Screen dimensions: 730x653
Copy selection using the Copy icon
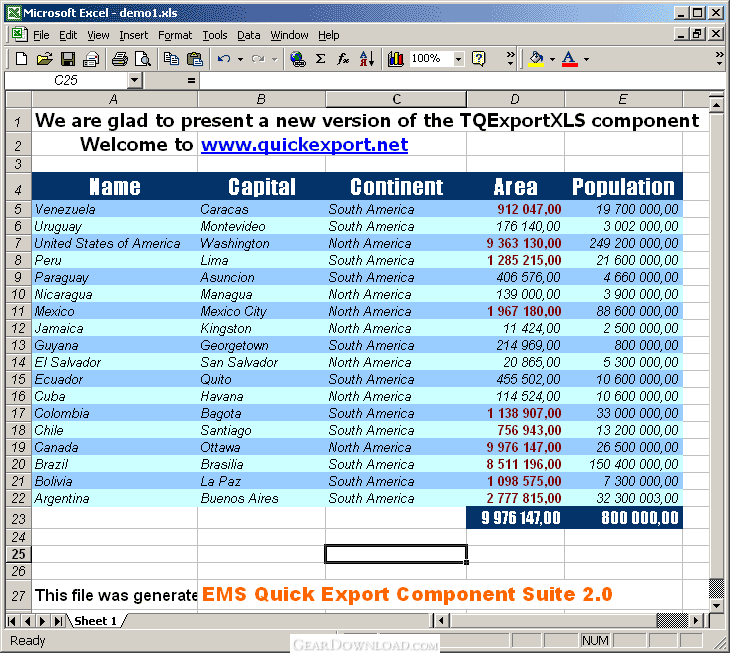click(171, 59)
